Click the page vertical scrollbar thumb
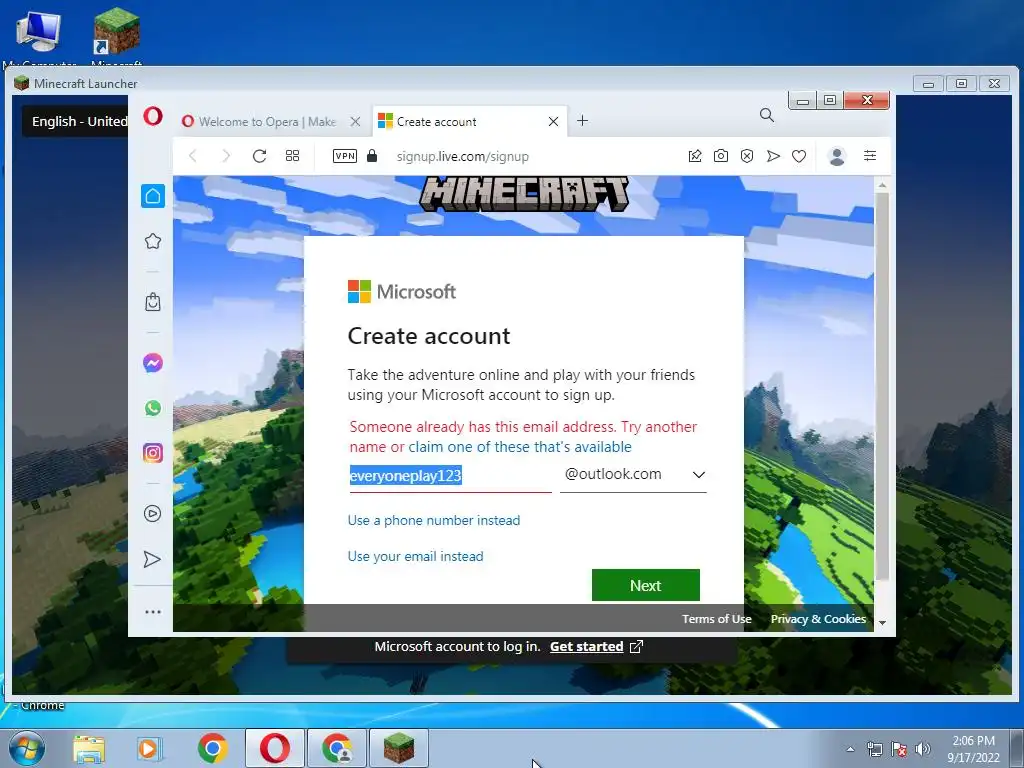 tap(882, 385)
